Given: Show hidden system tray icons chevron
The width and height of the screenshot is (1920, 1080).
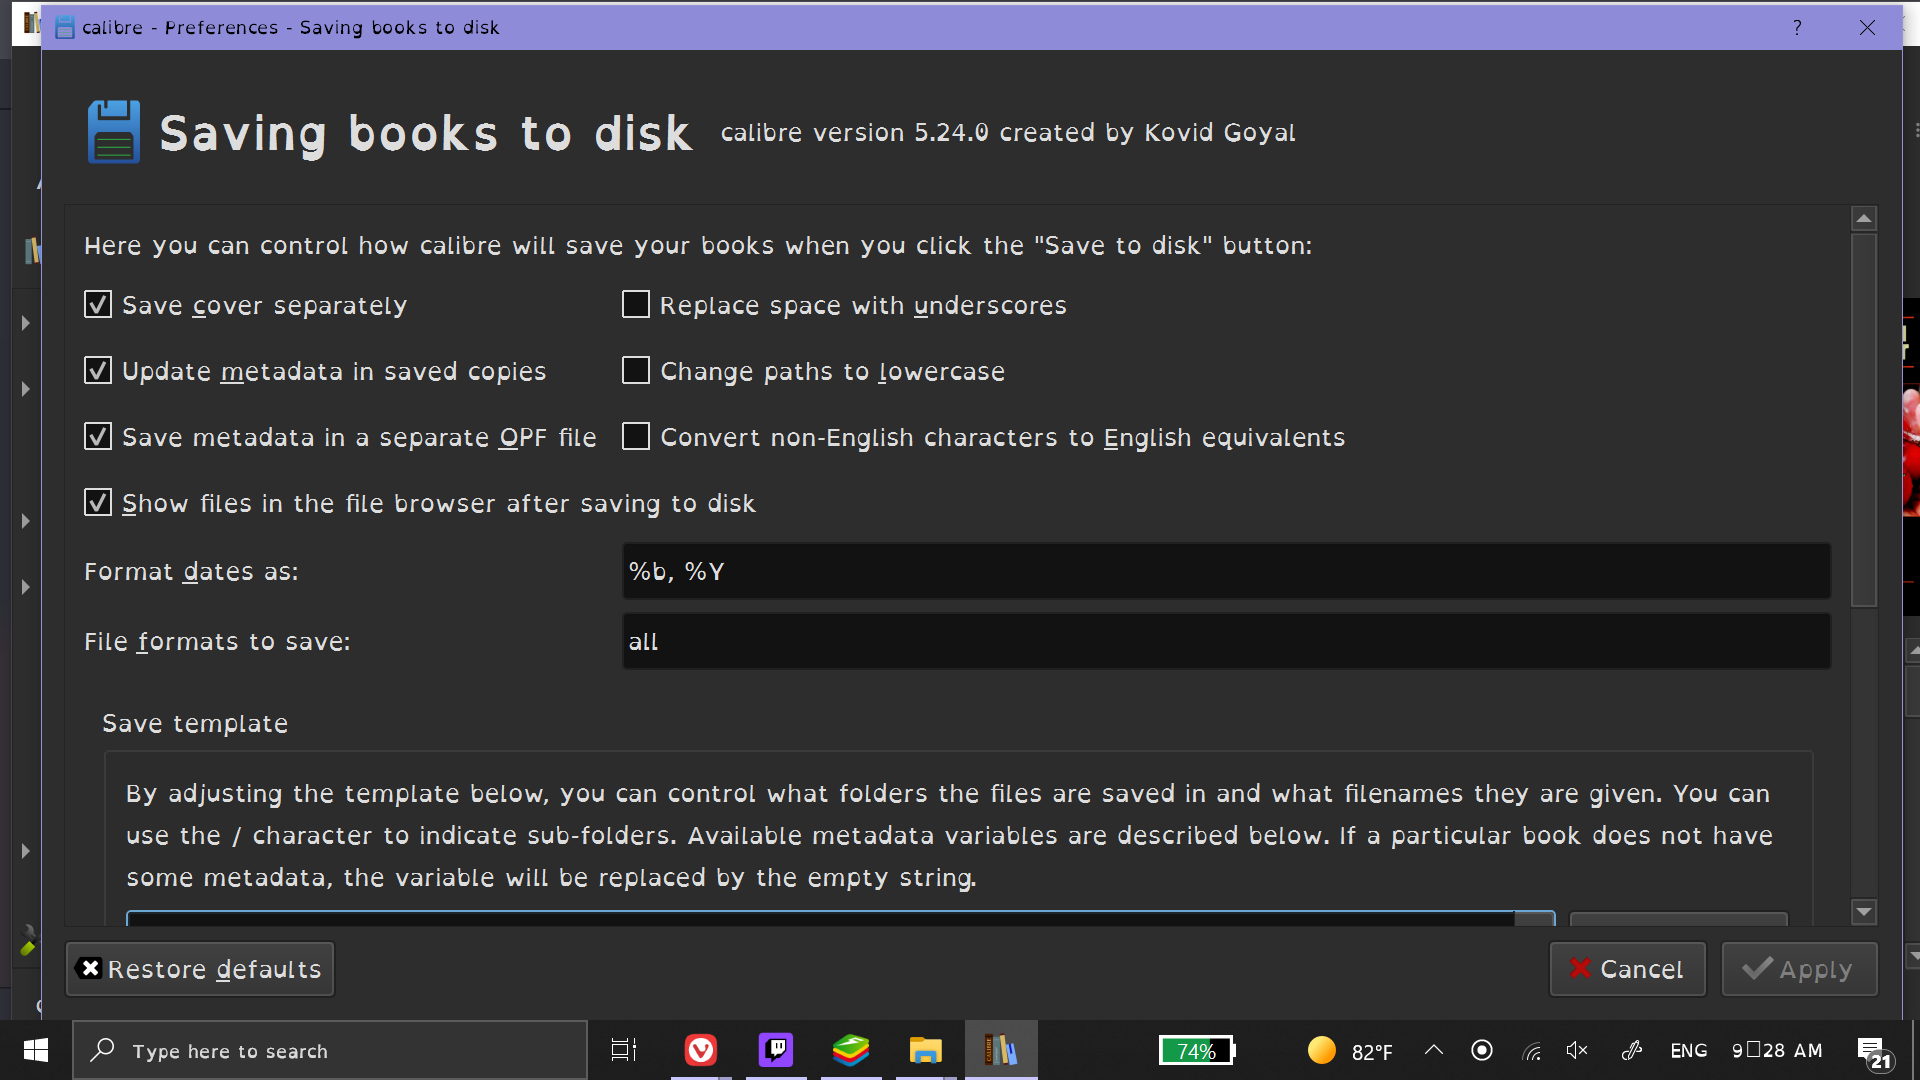Looking at the screenshot, I should (x=1433, y=1050).
